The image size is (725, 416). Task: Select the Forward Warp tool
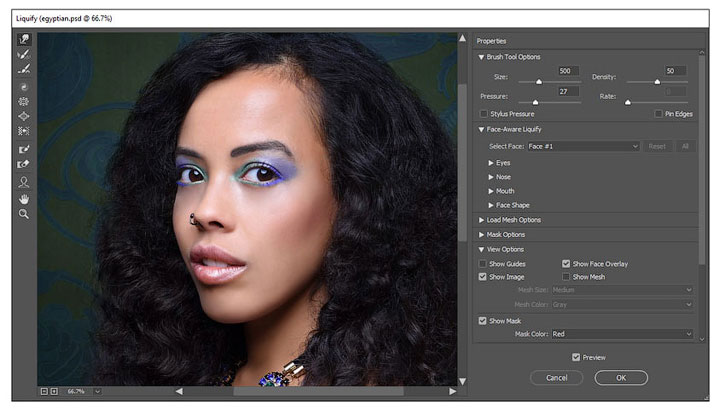(23, 39)
